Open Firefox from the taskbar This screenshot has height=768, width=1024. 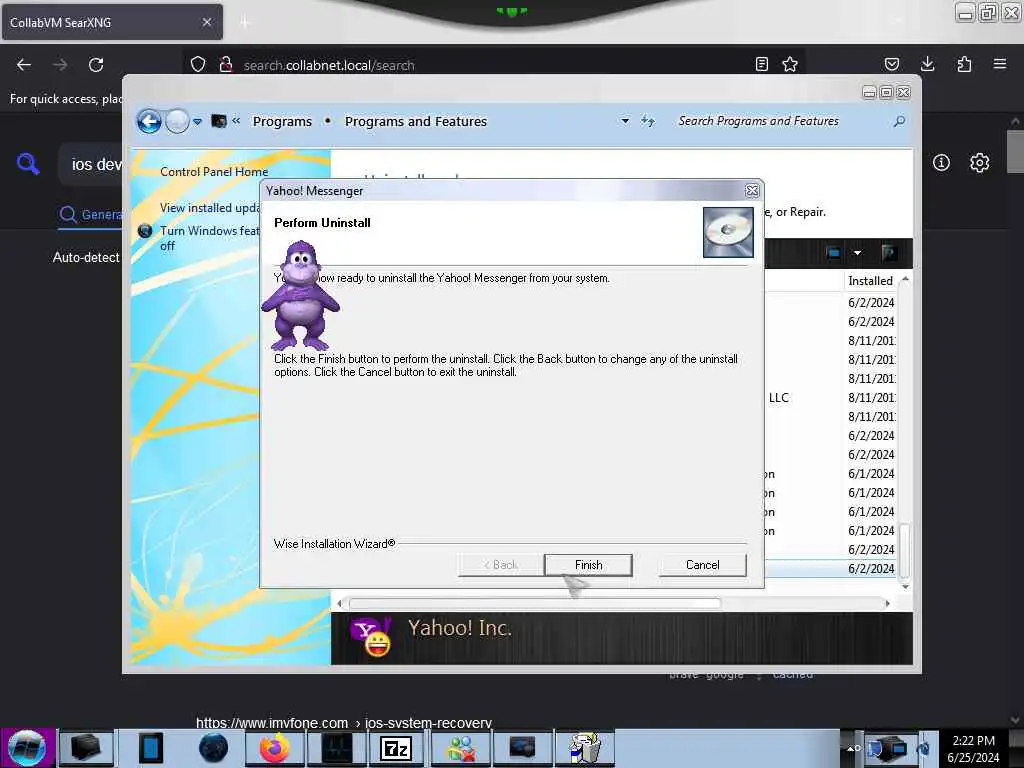[274, 748]
